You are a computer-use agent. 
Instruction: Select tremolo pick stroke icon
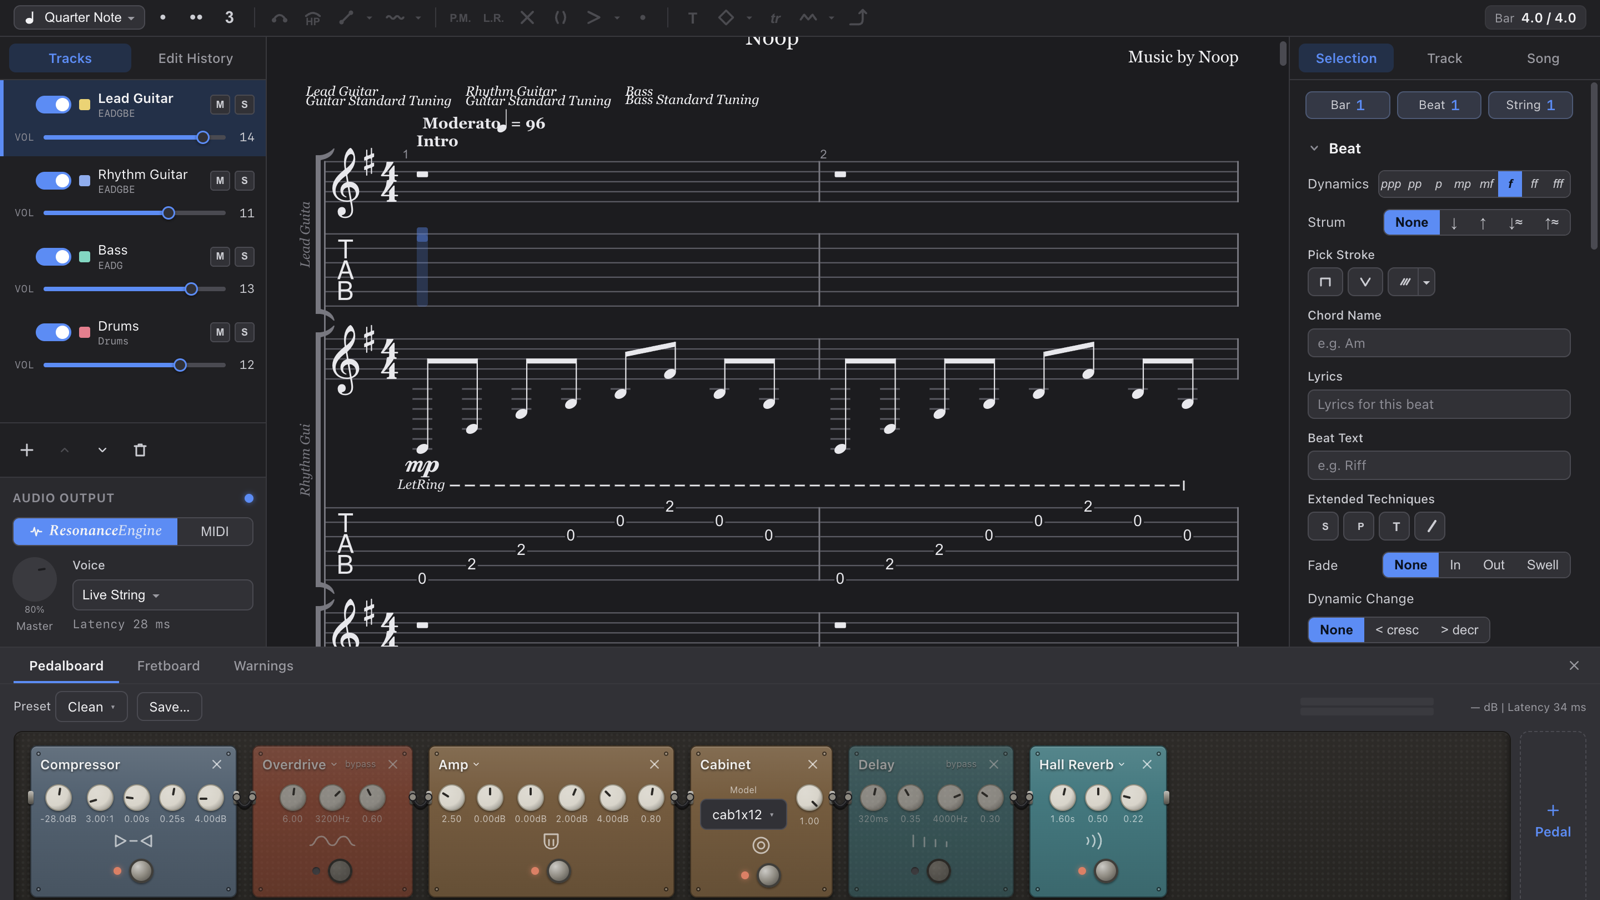tap(1404, 282)
